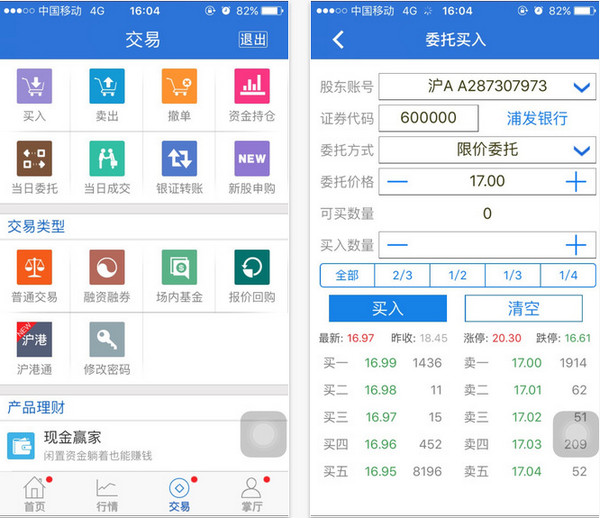Tap the 买入 (Buy) icon
Screen dimensions: 600x518
pos(35,86)
